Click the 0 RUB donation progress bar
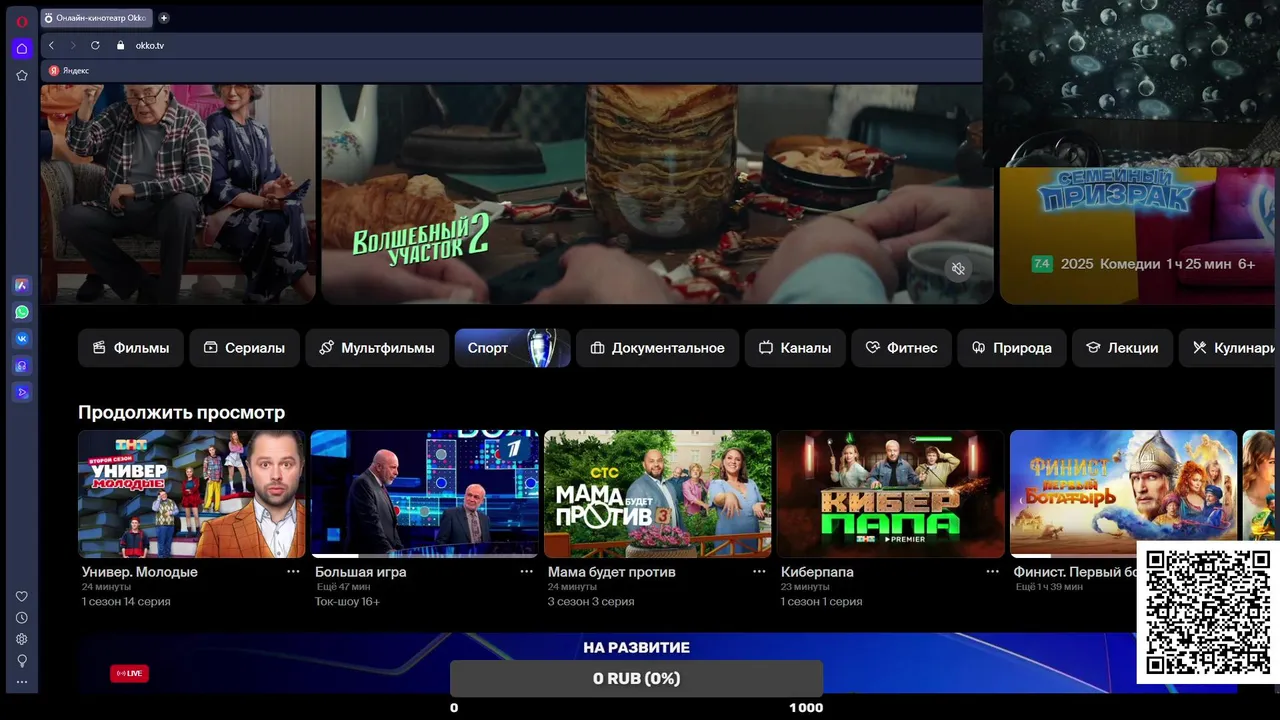The height and width of the screenshot is (720, 1280). (x=636, y=678)
